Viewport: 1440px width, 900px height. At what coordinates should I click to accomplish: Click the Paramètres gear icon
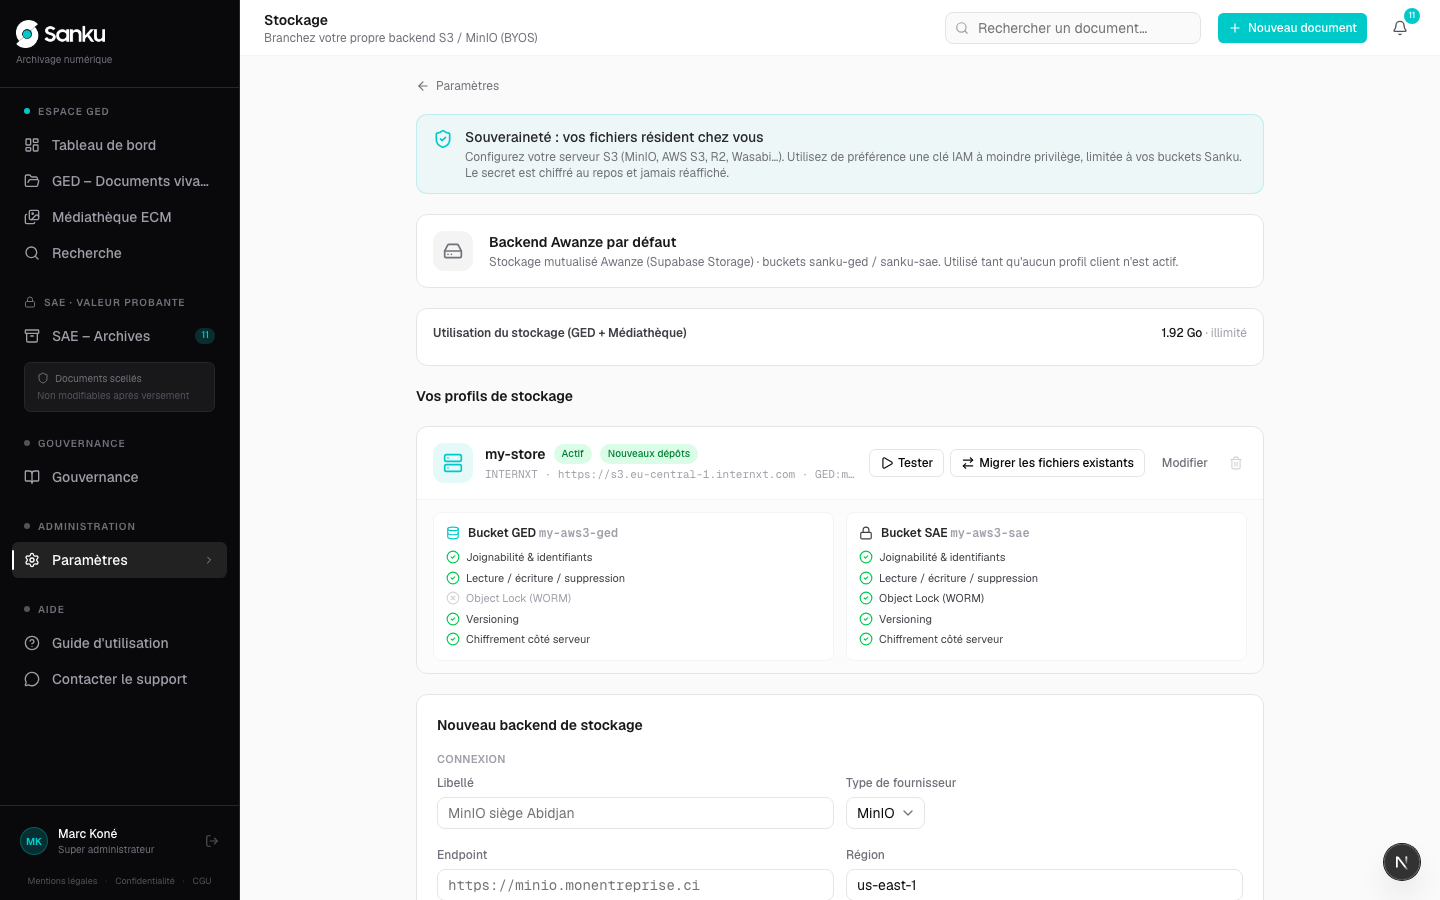click(x=32, y=560)
